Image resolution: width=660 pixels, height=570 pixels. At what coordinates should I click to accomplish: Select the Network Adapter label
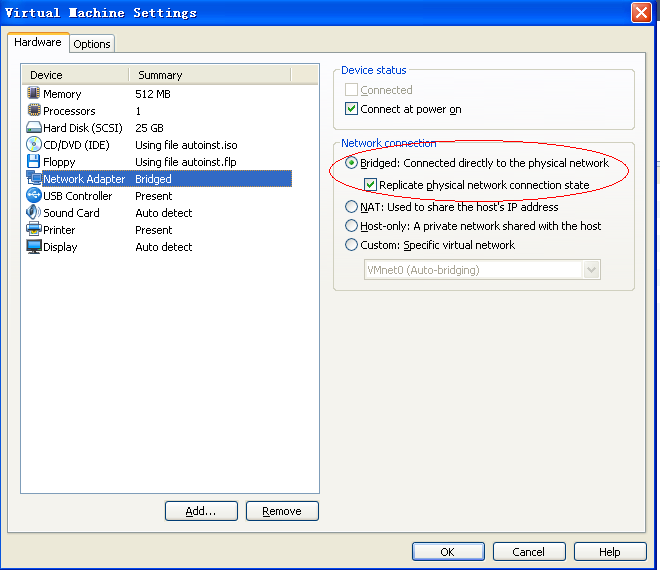click(84, 179)
